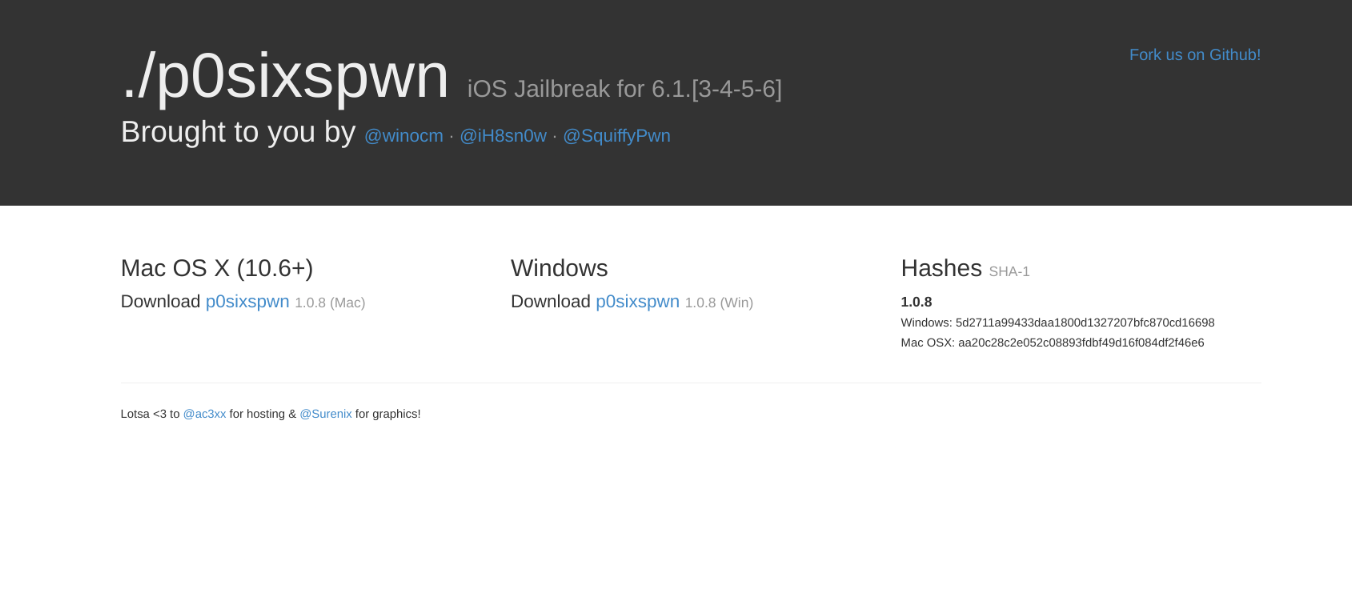
Task: Click the Brought to you by text
Action: pos(238,132)
